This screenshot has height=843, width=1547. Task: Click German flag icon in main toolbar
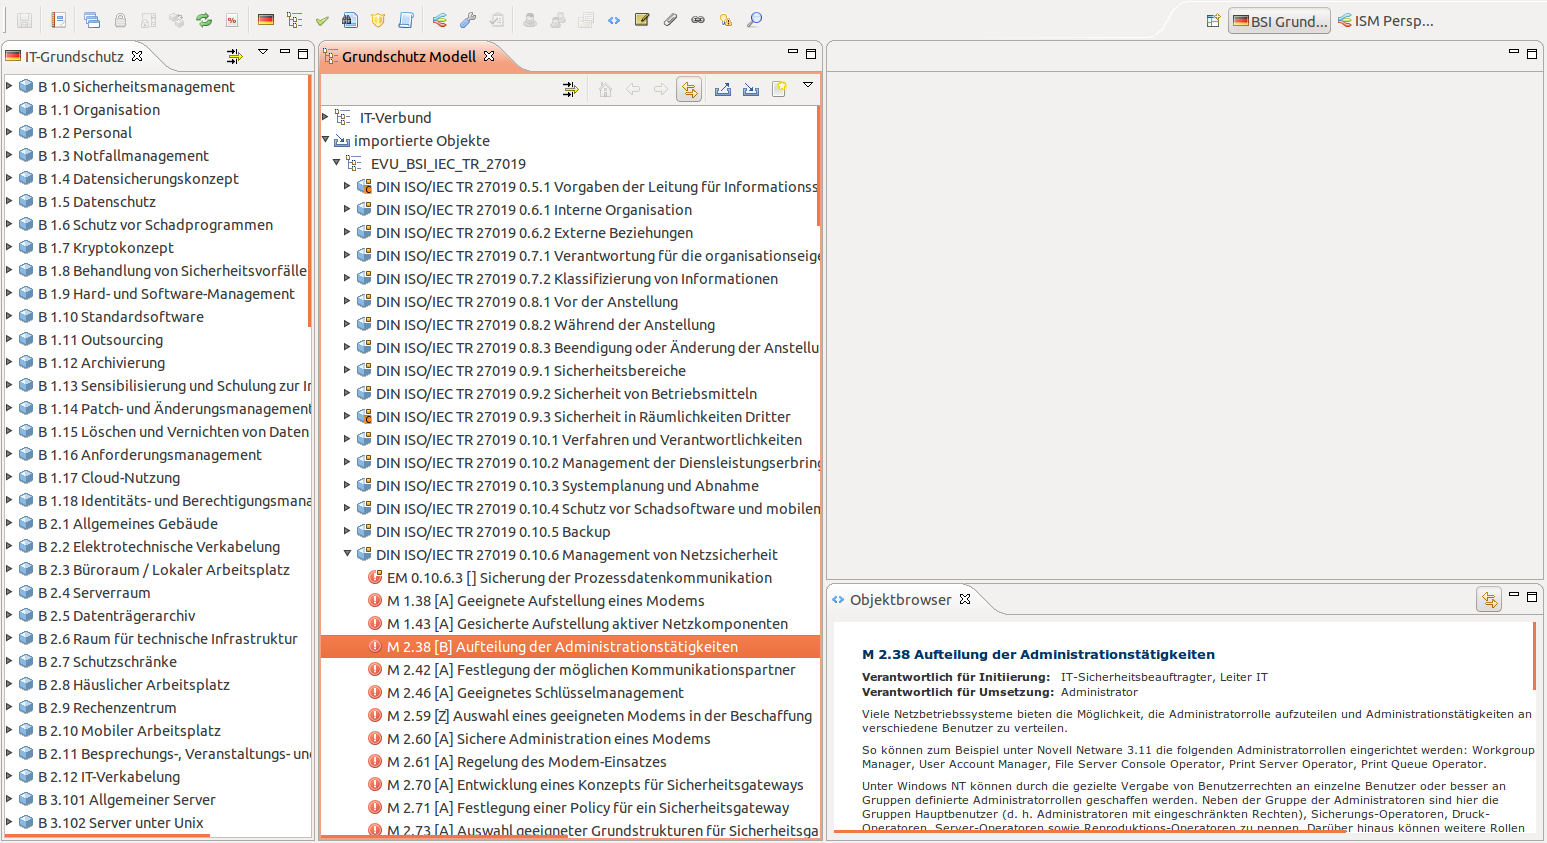[266, 20]
